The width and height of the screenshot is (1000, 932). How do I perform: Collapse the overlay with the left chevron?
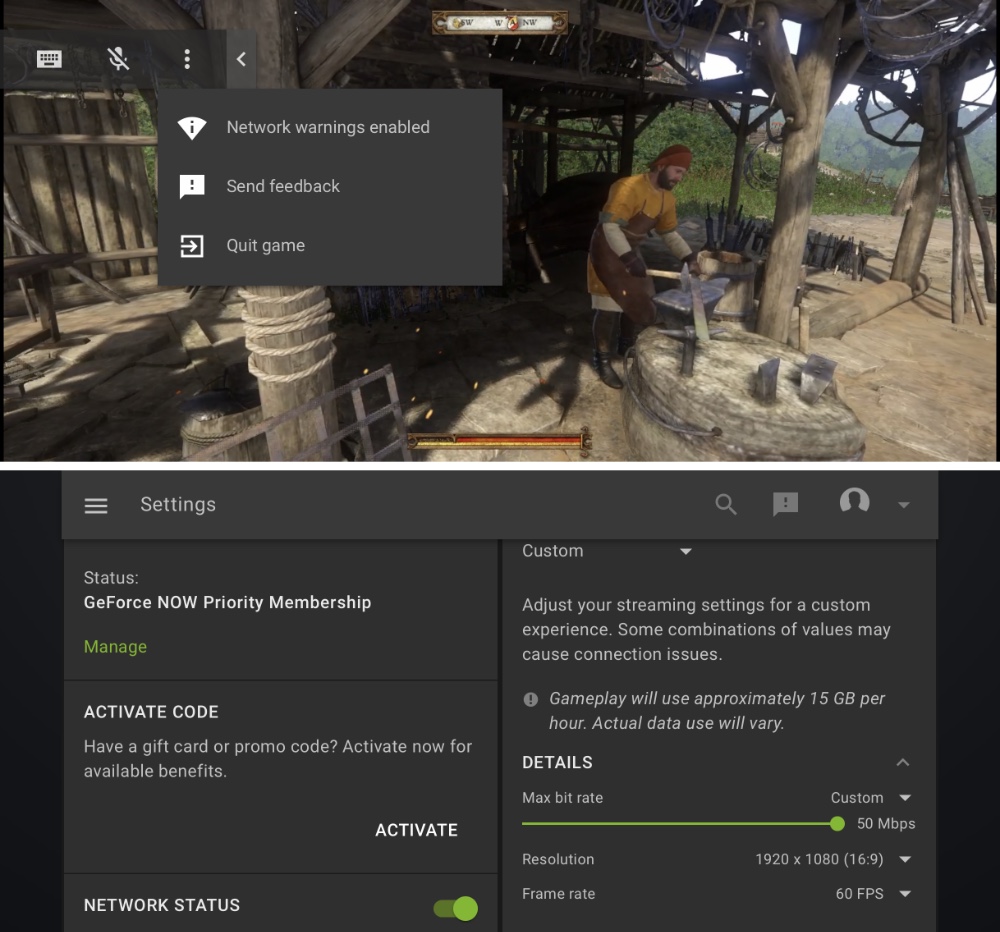[x=241, y=60]
